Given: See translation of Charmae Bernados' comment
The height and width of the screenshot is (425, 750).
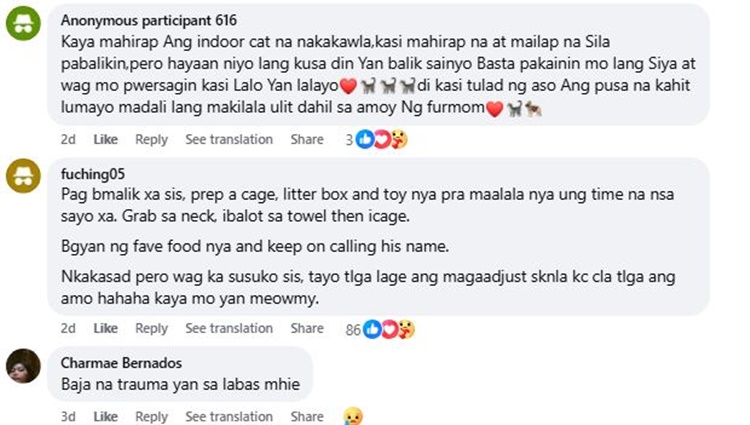Looking at the screenshot, I should coord(229,416).
